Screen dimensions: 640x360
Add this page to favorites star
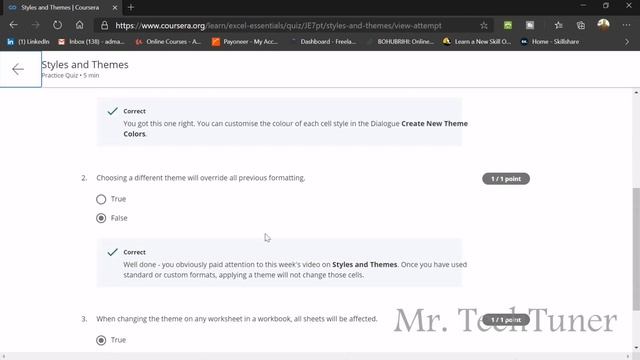484,25
